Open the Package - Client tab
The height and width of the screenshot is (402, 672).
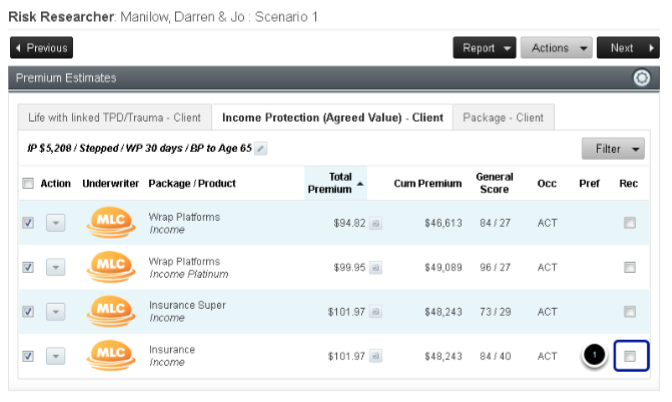click(503, 117)
